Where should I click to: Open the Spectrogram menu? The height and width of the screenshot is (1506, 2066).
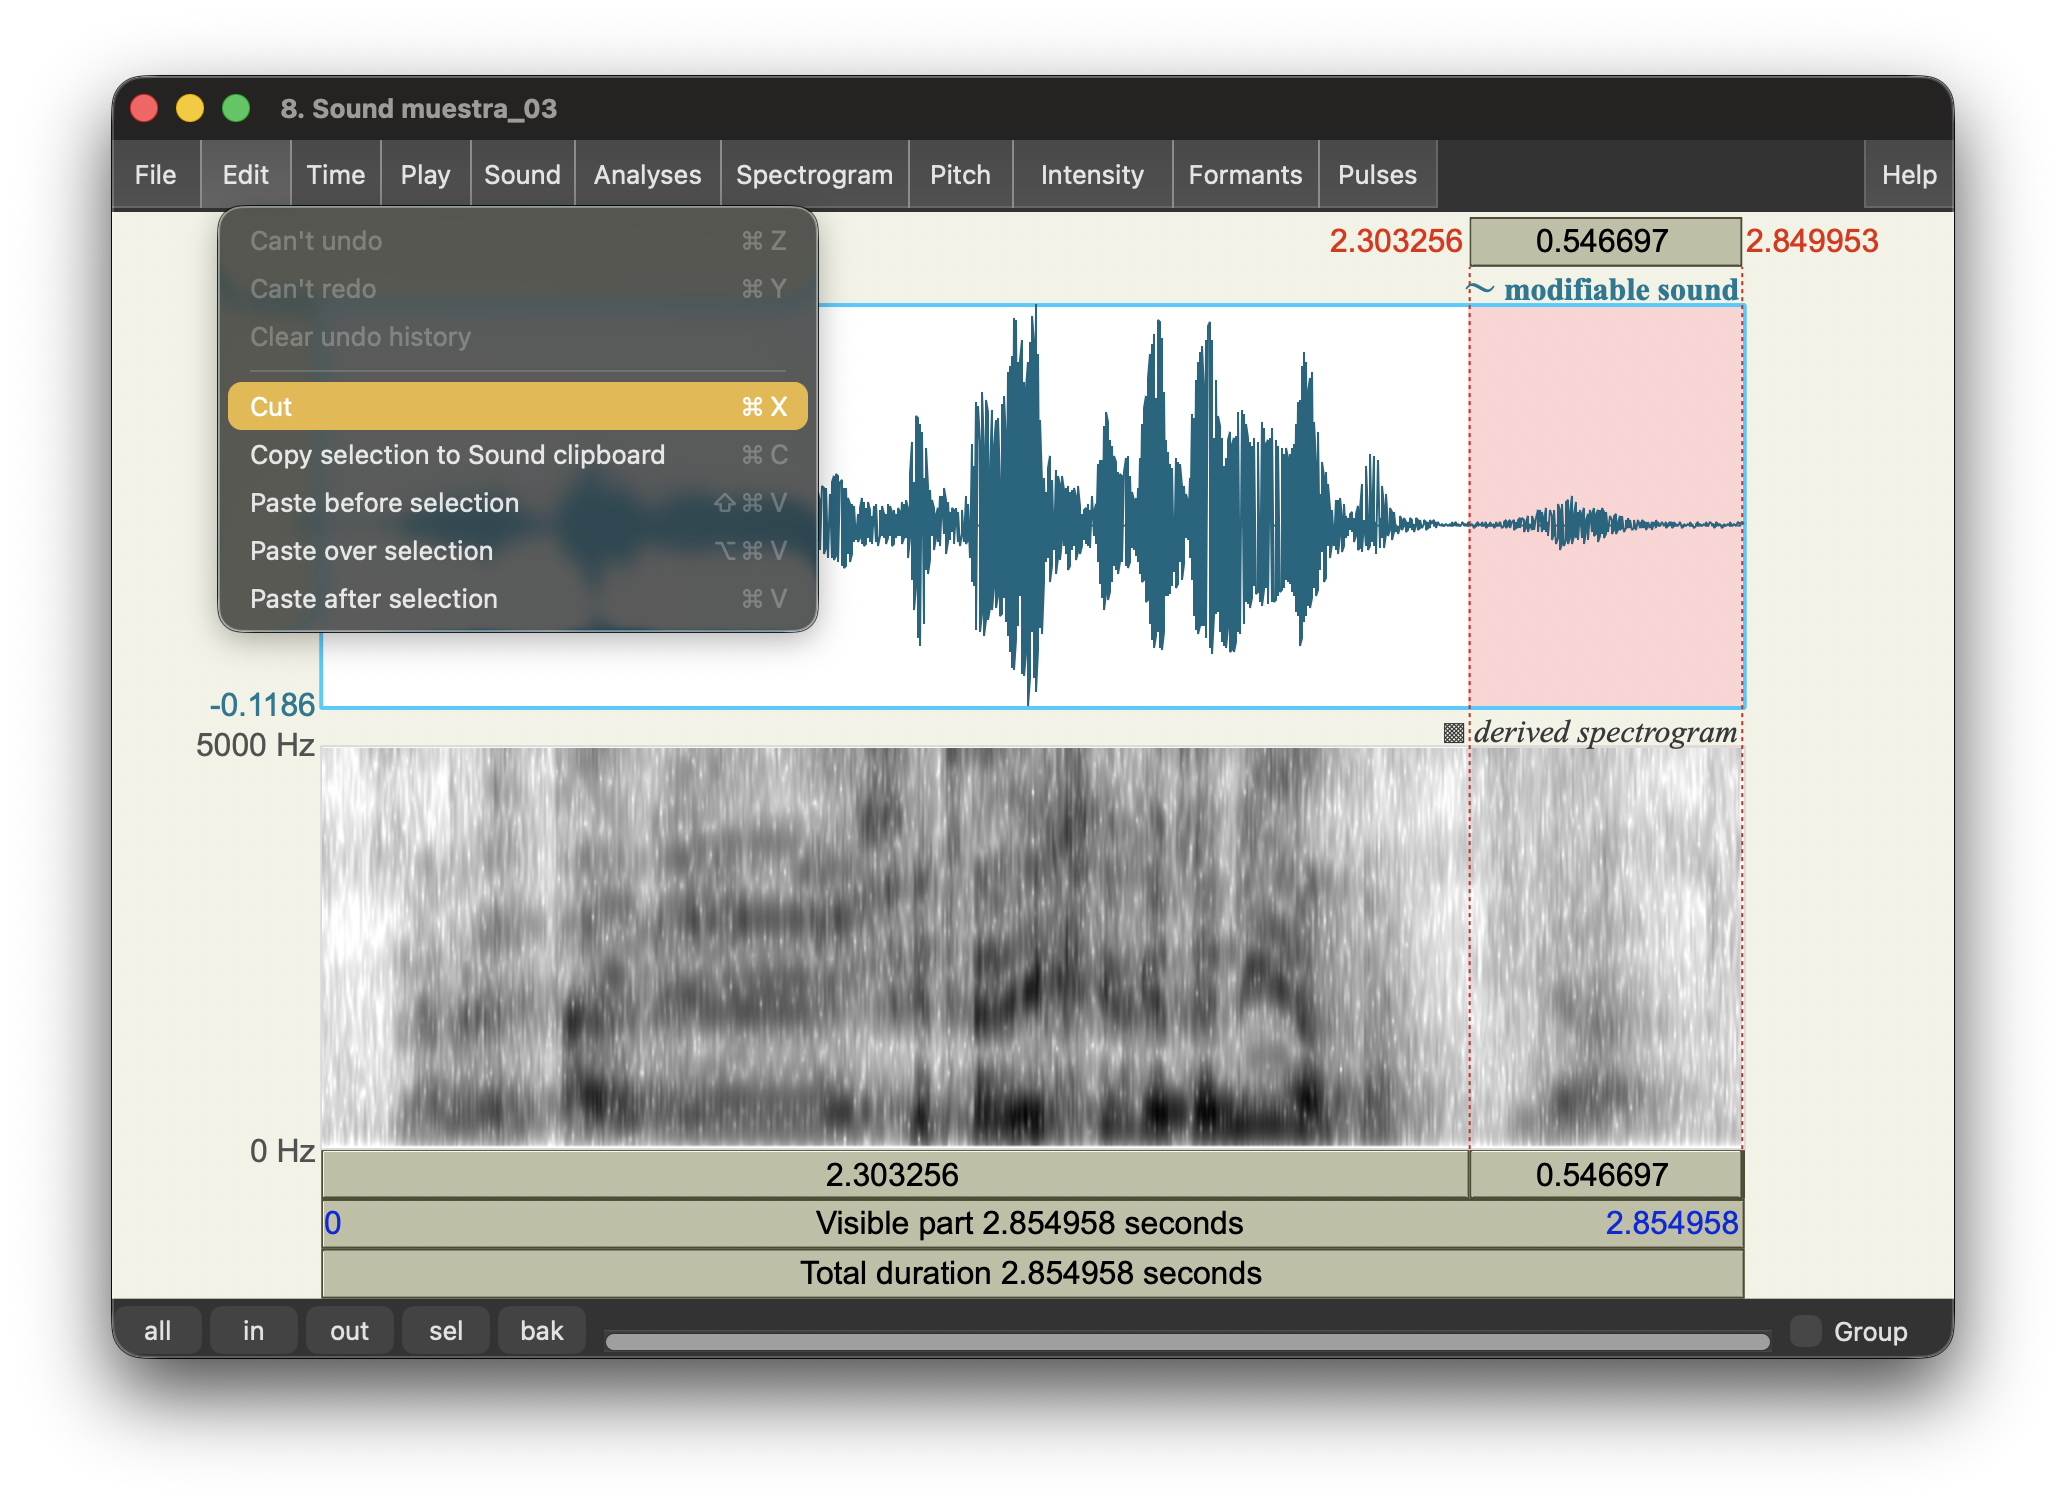click(814, 174)
